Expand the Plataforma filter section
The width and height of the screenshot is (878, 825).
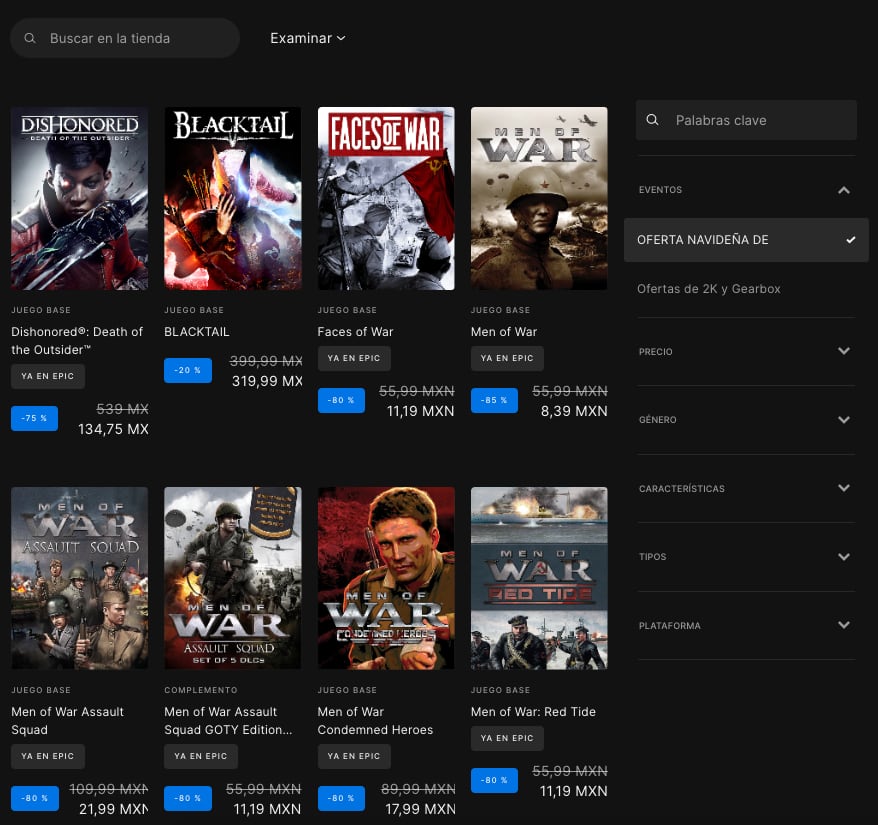pyautogui.click(x=843, y=626)
